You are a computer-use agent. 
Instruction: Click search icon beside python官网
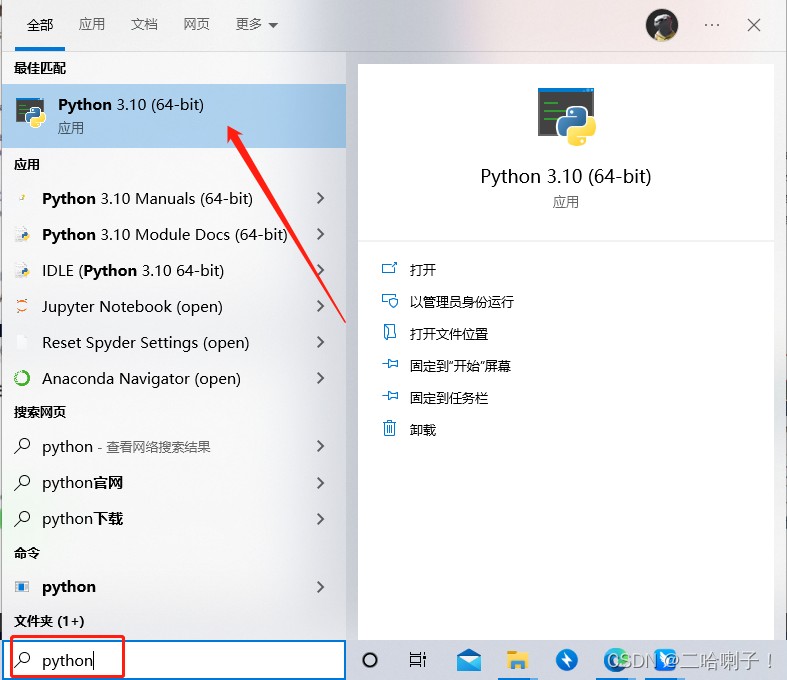(x=22, y=483)
